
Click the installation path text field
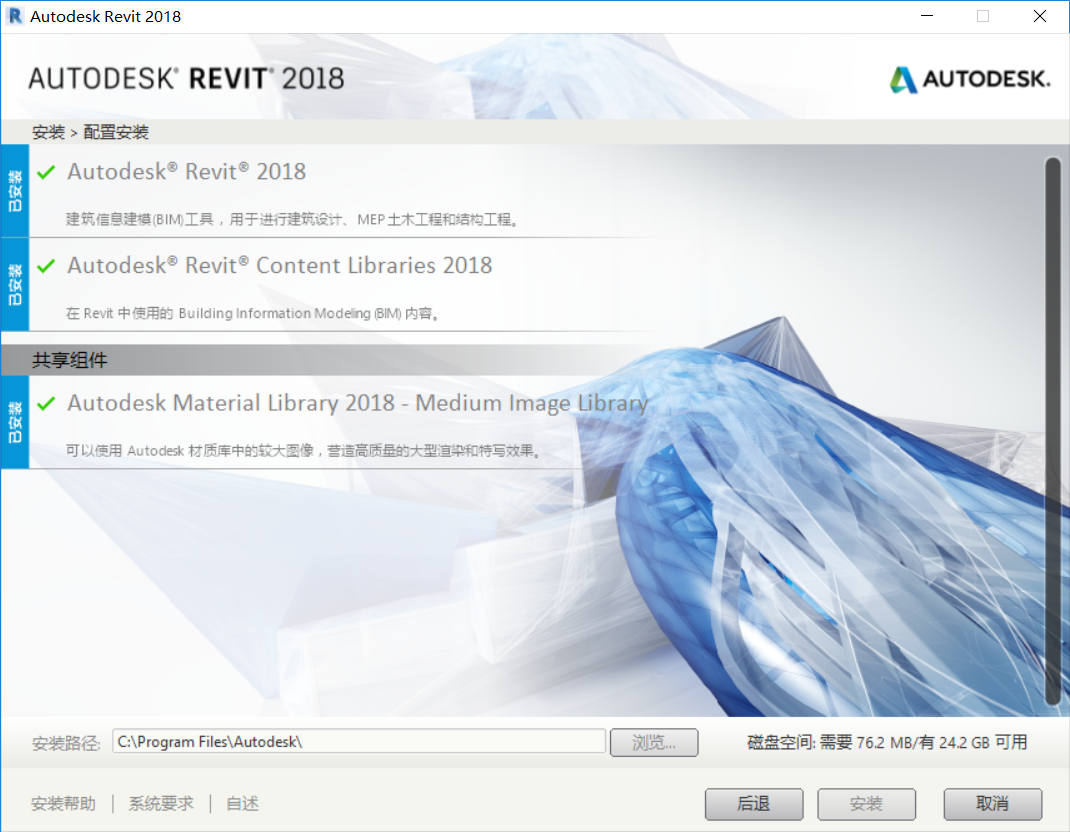point(360,742)
